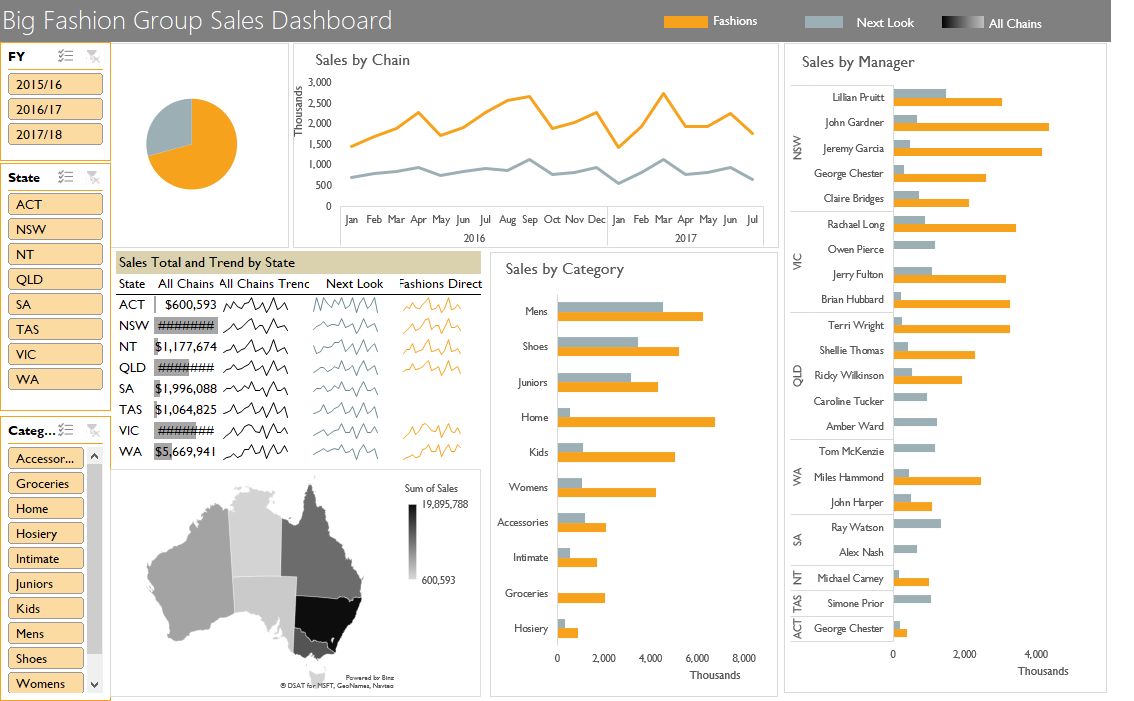Toggle the 2016/17 fiscal year filter
The height and width of the screenshot is (701, 1134).
pos(55,109)
